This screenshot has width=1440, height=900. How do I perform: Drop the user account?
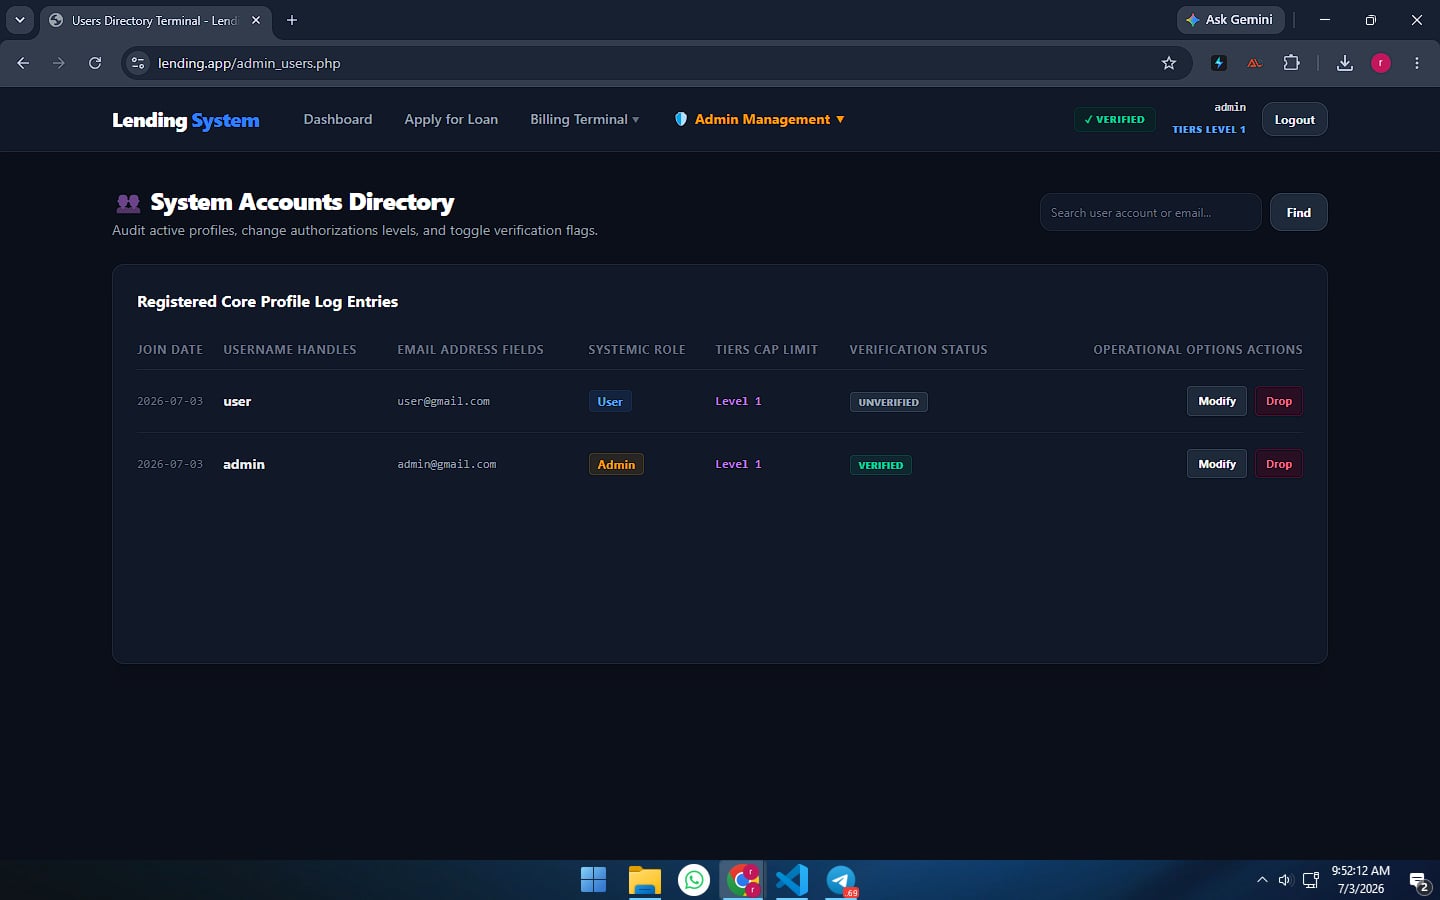pos(1278,401)
